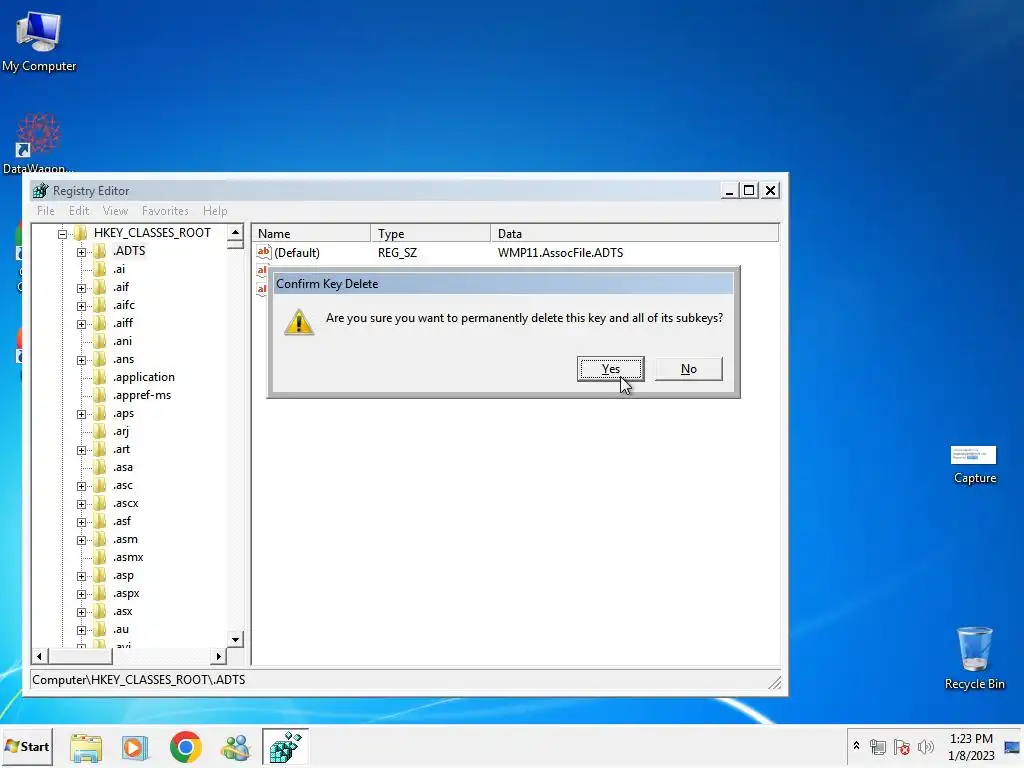Open the Messenger people icon in the taskbar
This screenshot has width=1024, height=768.
[x=236, y=747]
